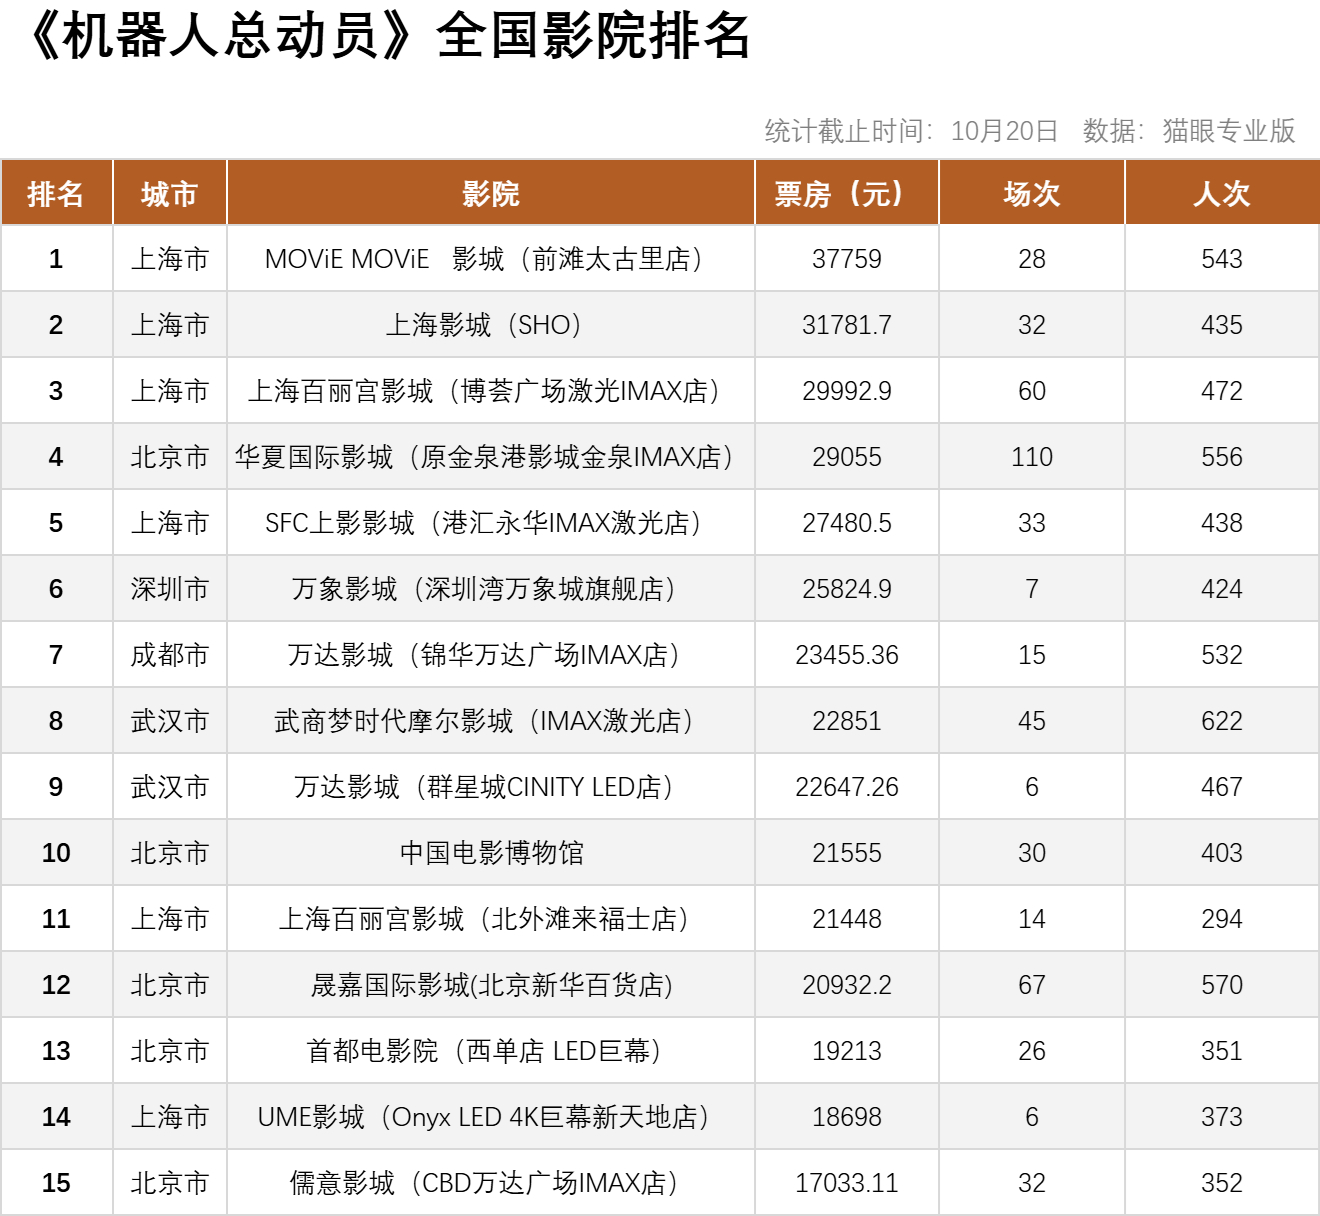Select box office value 20932.2
Screen dimensions: 1320x1216
[846, 985]
